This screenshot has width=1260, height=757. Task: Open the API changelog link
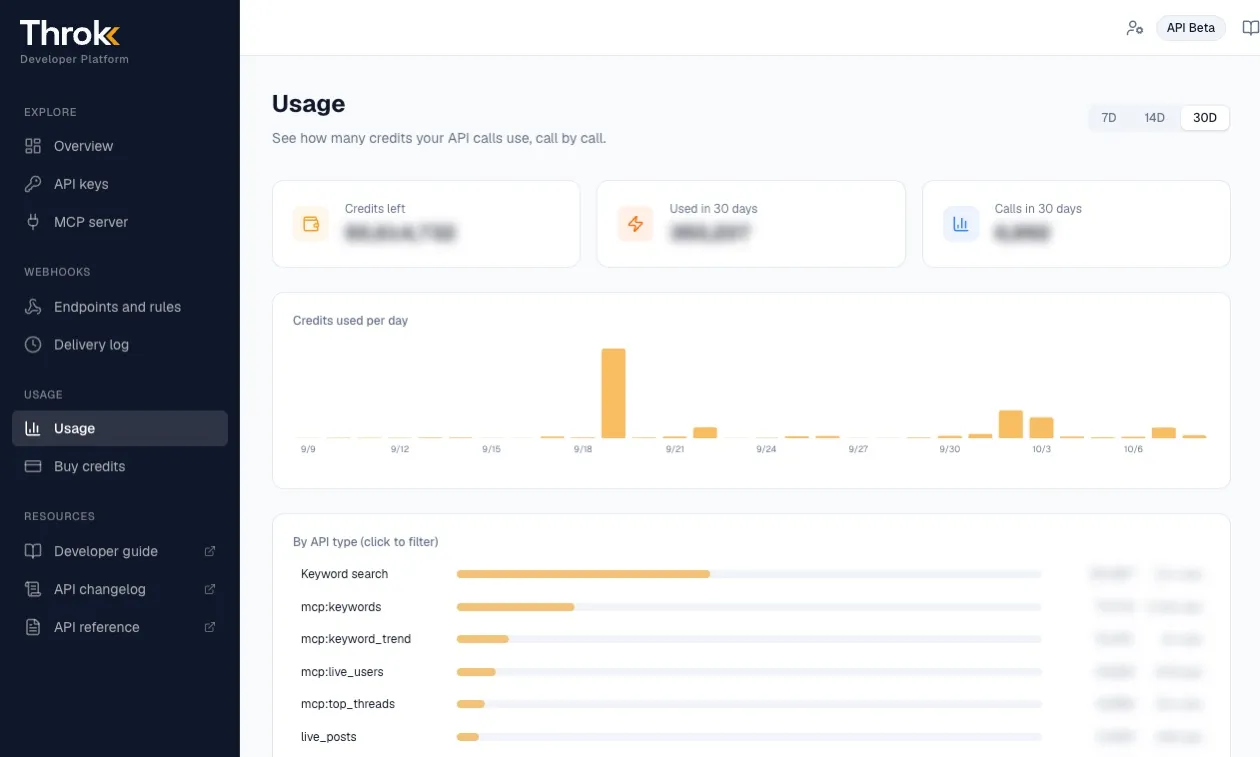[120, 589]
